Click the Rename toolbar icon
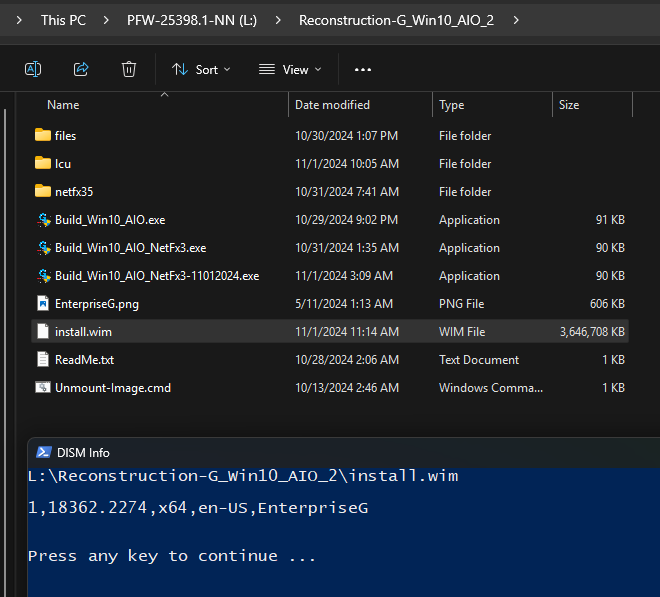Screen dimensions: 660x597 [x=33, y=69]
